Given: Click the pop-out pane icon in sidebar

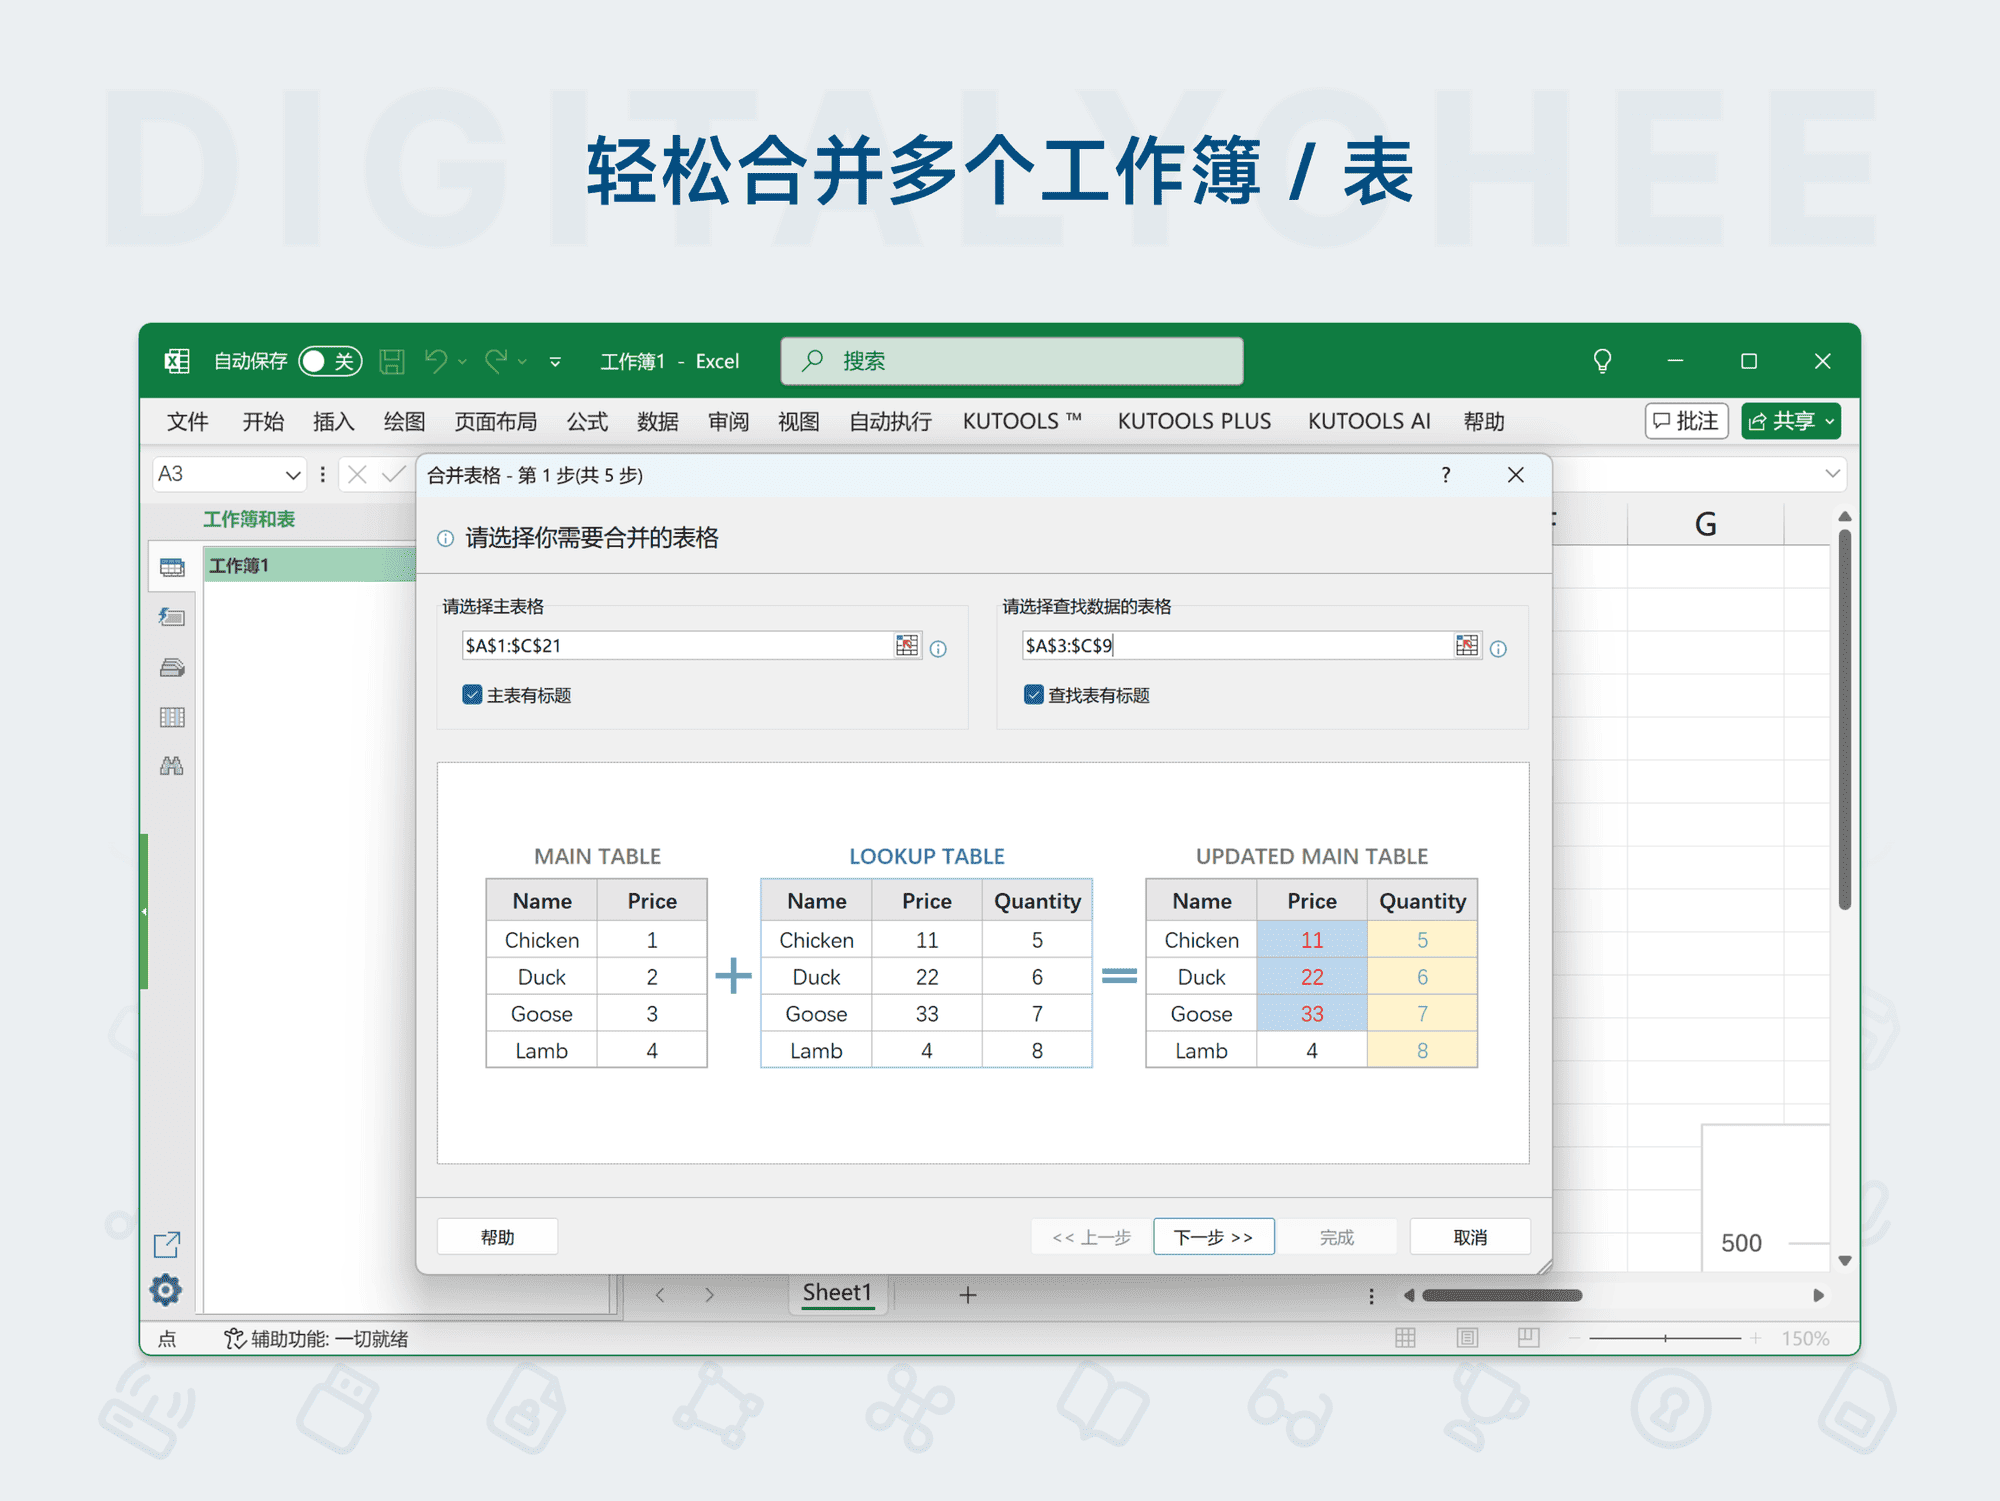Looking at the screenshot, I should click(167, 1245).
